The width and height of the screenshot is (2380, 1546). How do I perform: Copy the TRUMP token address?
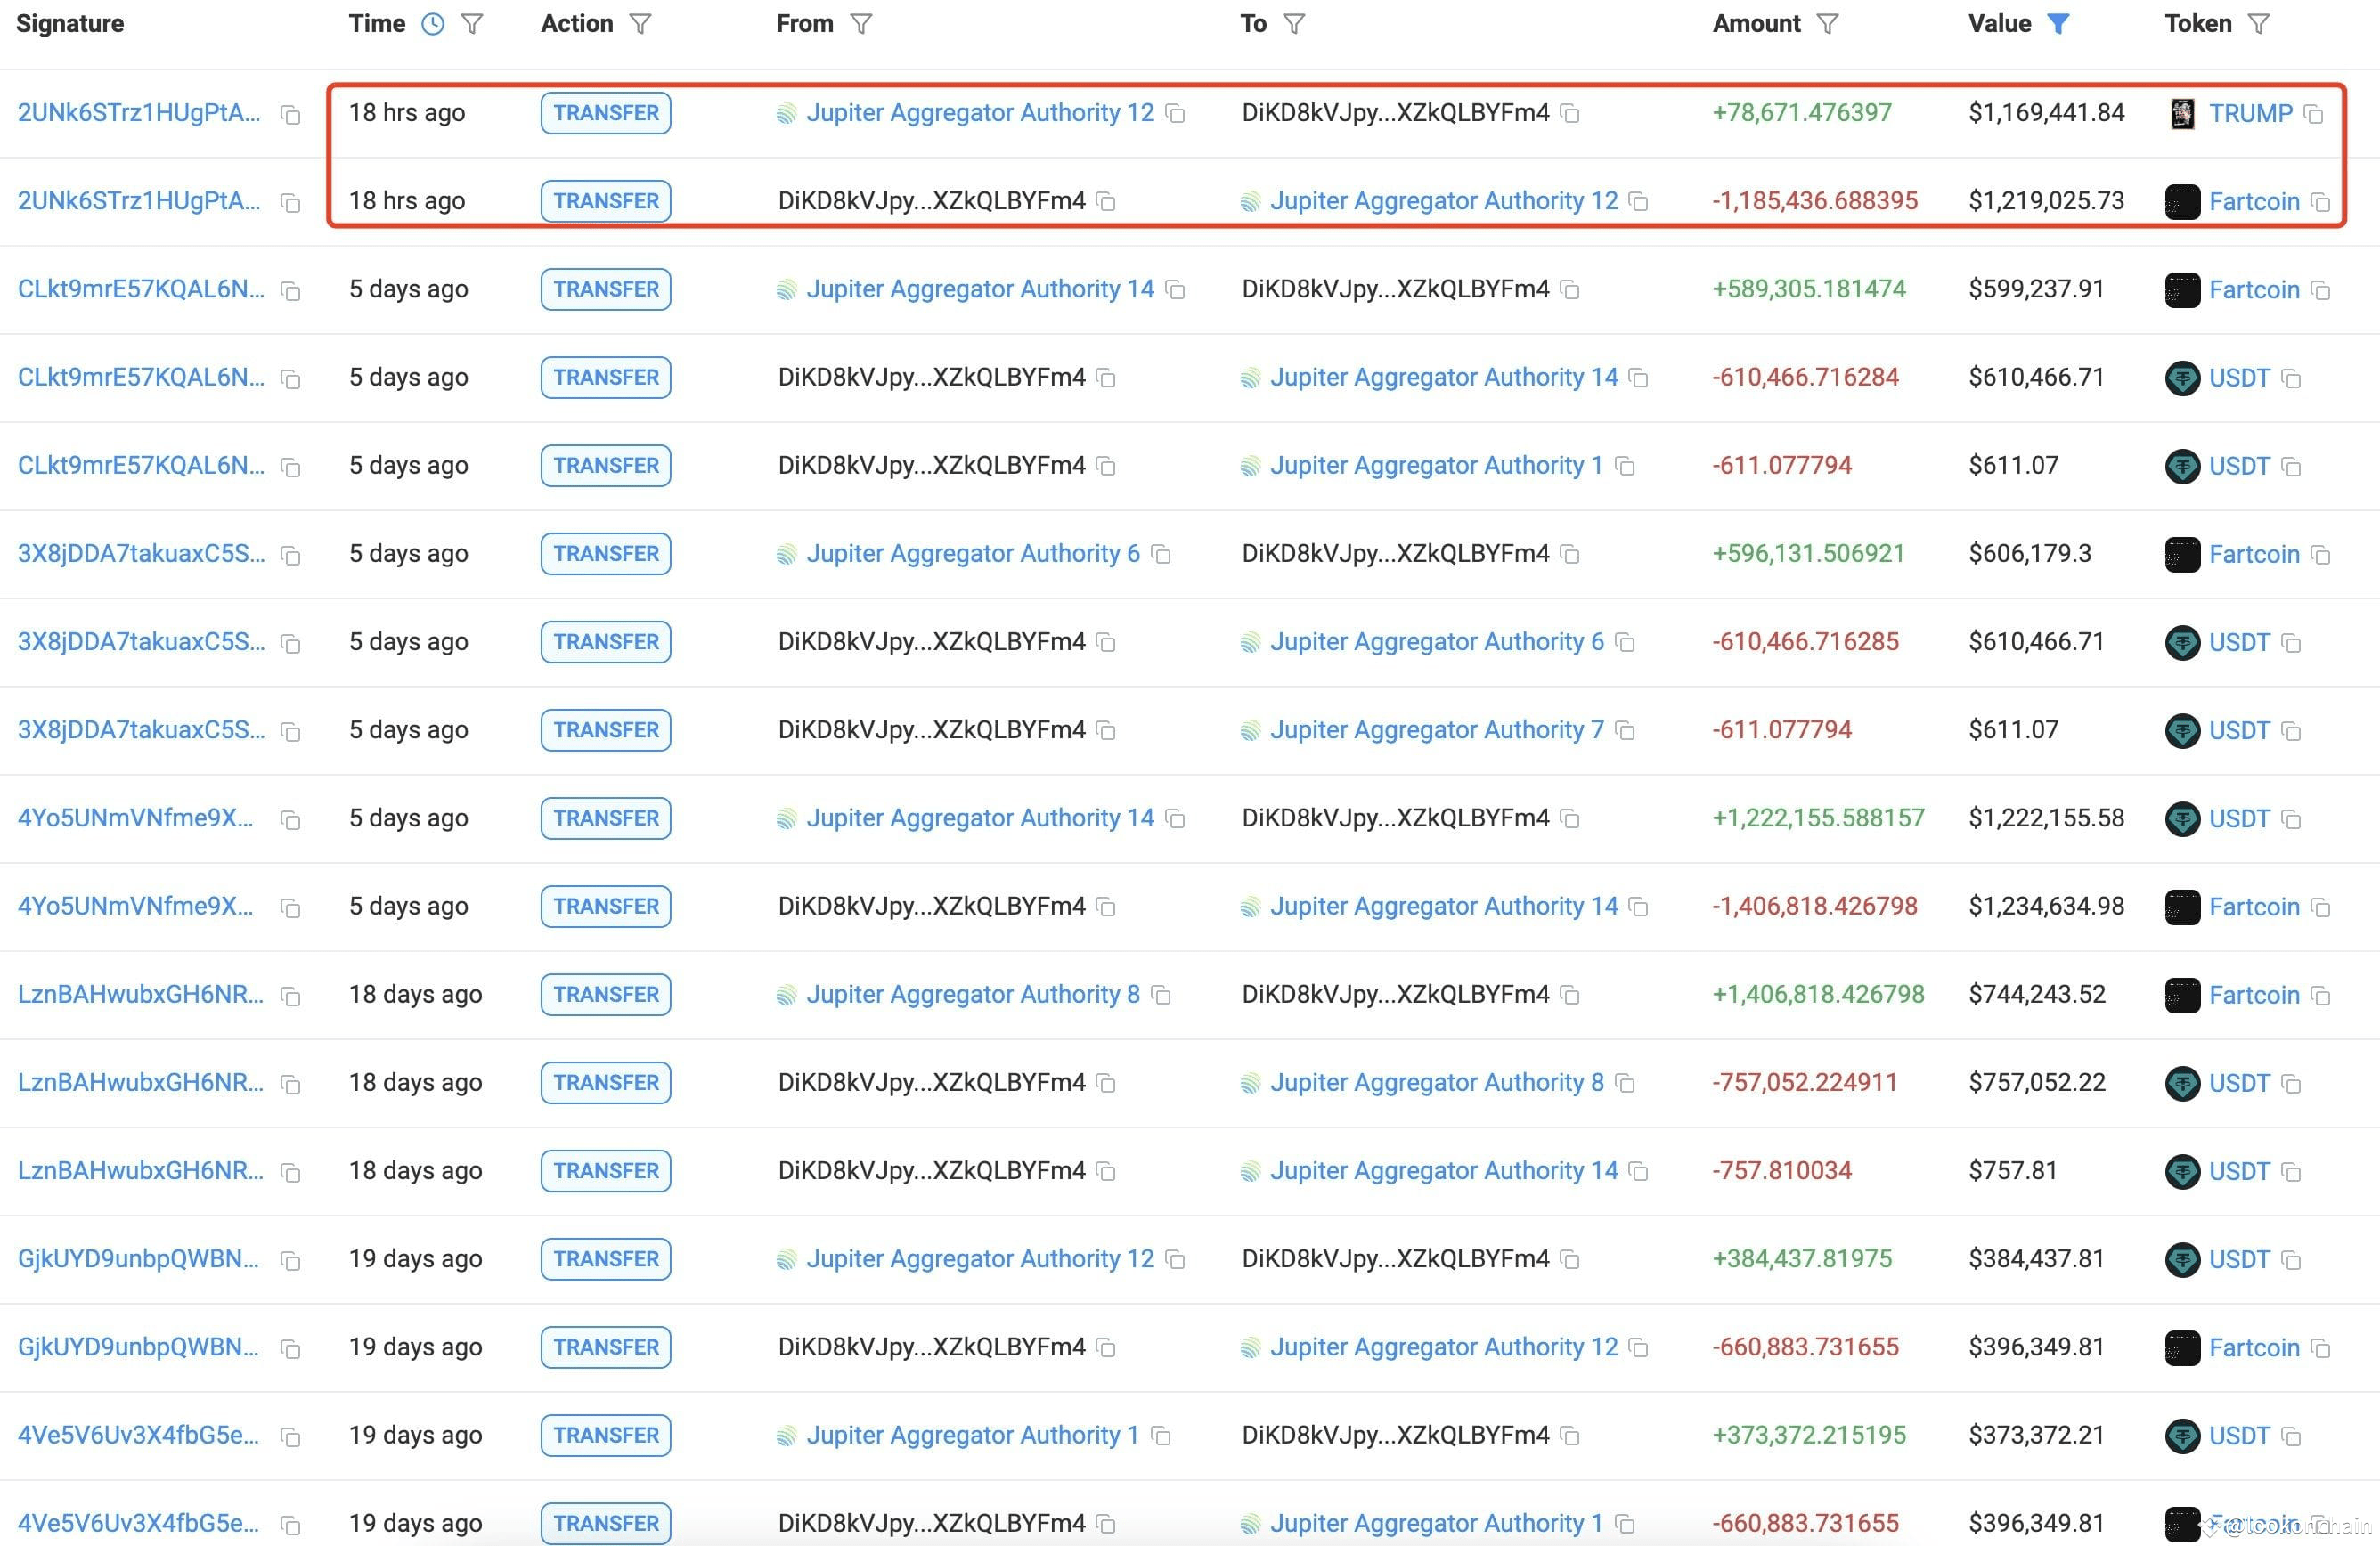(2313, 114)
